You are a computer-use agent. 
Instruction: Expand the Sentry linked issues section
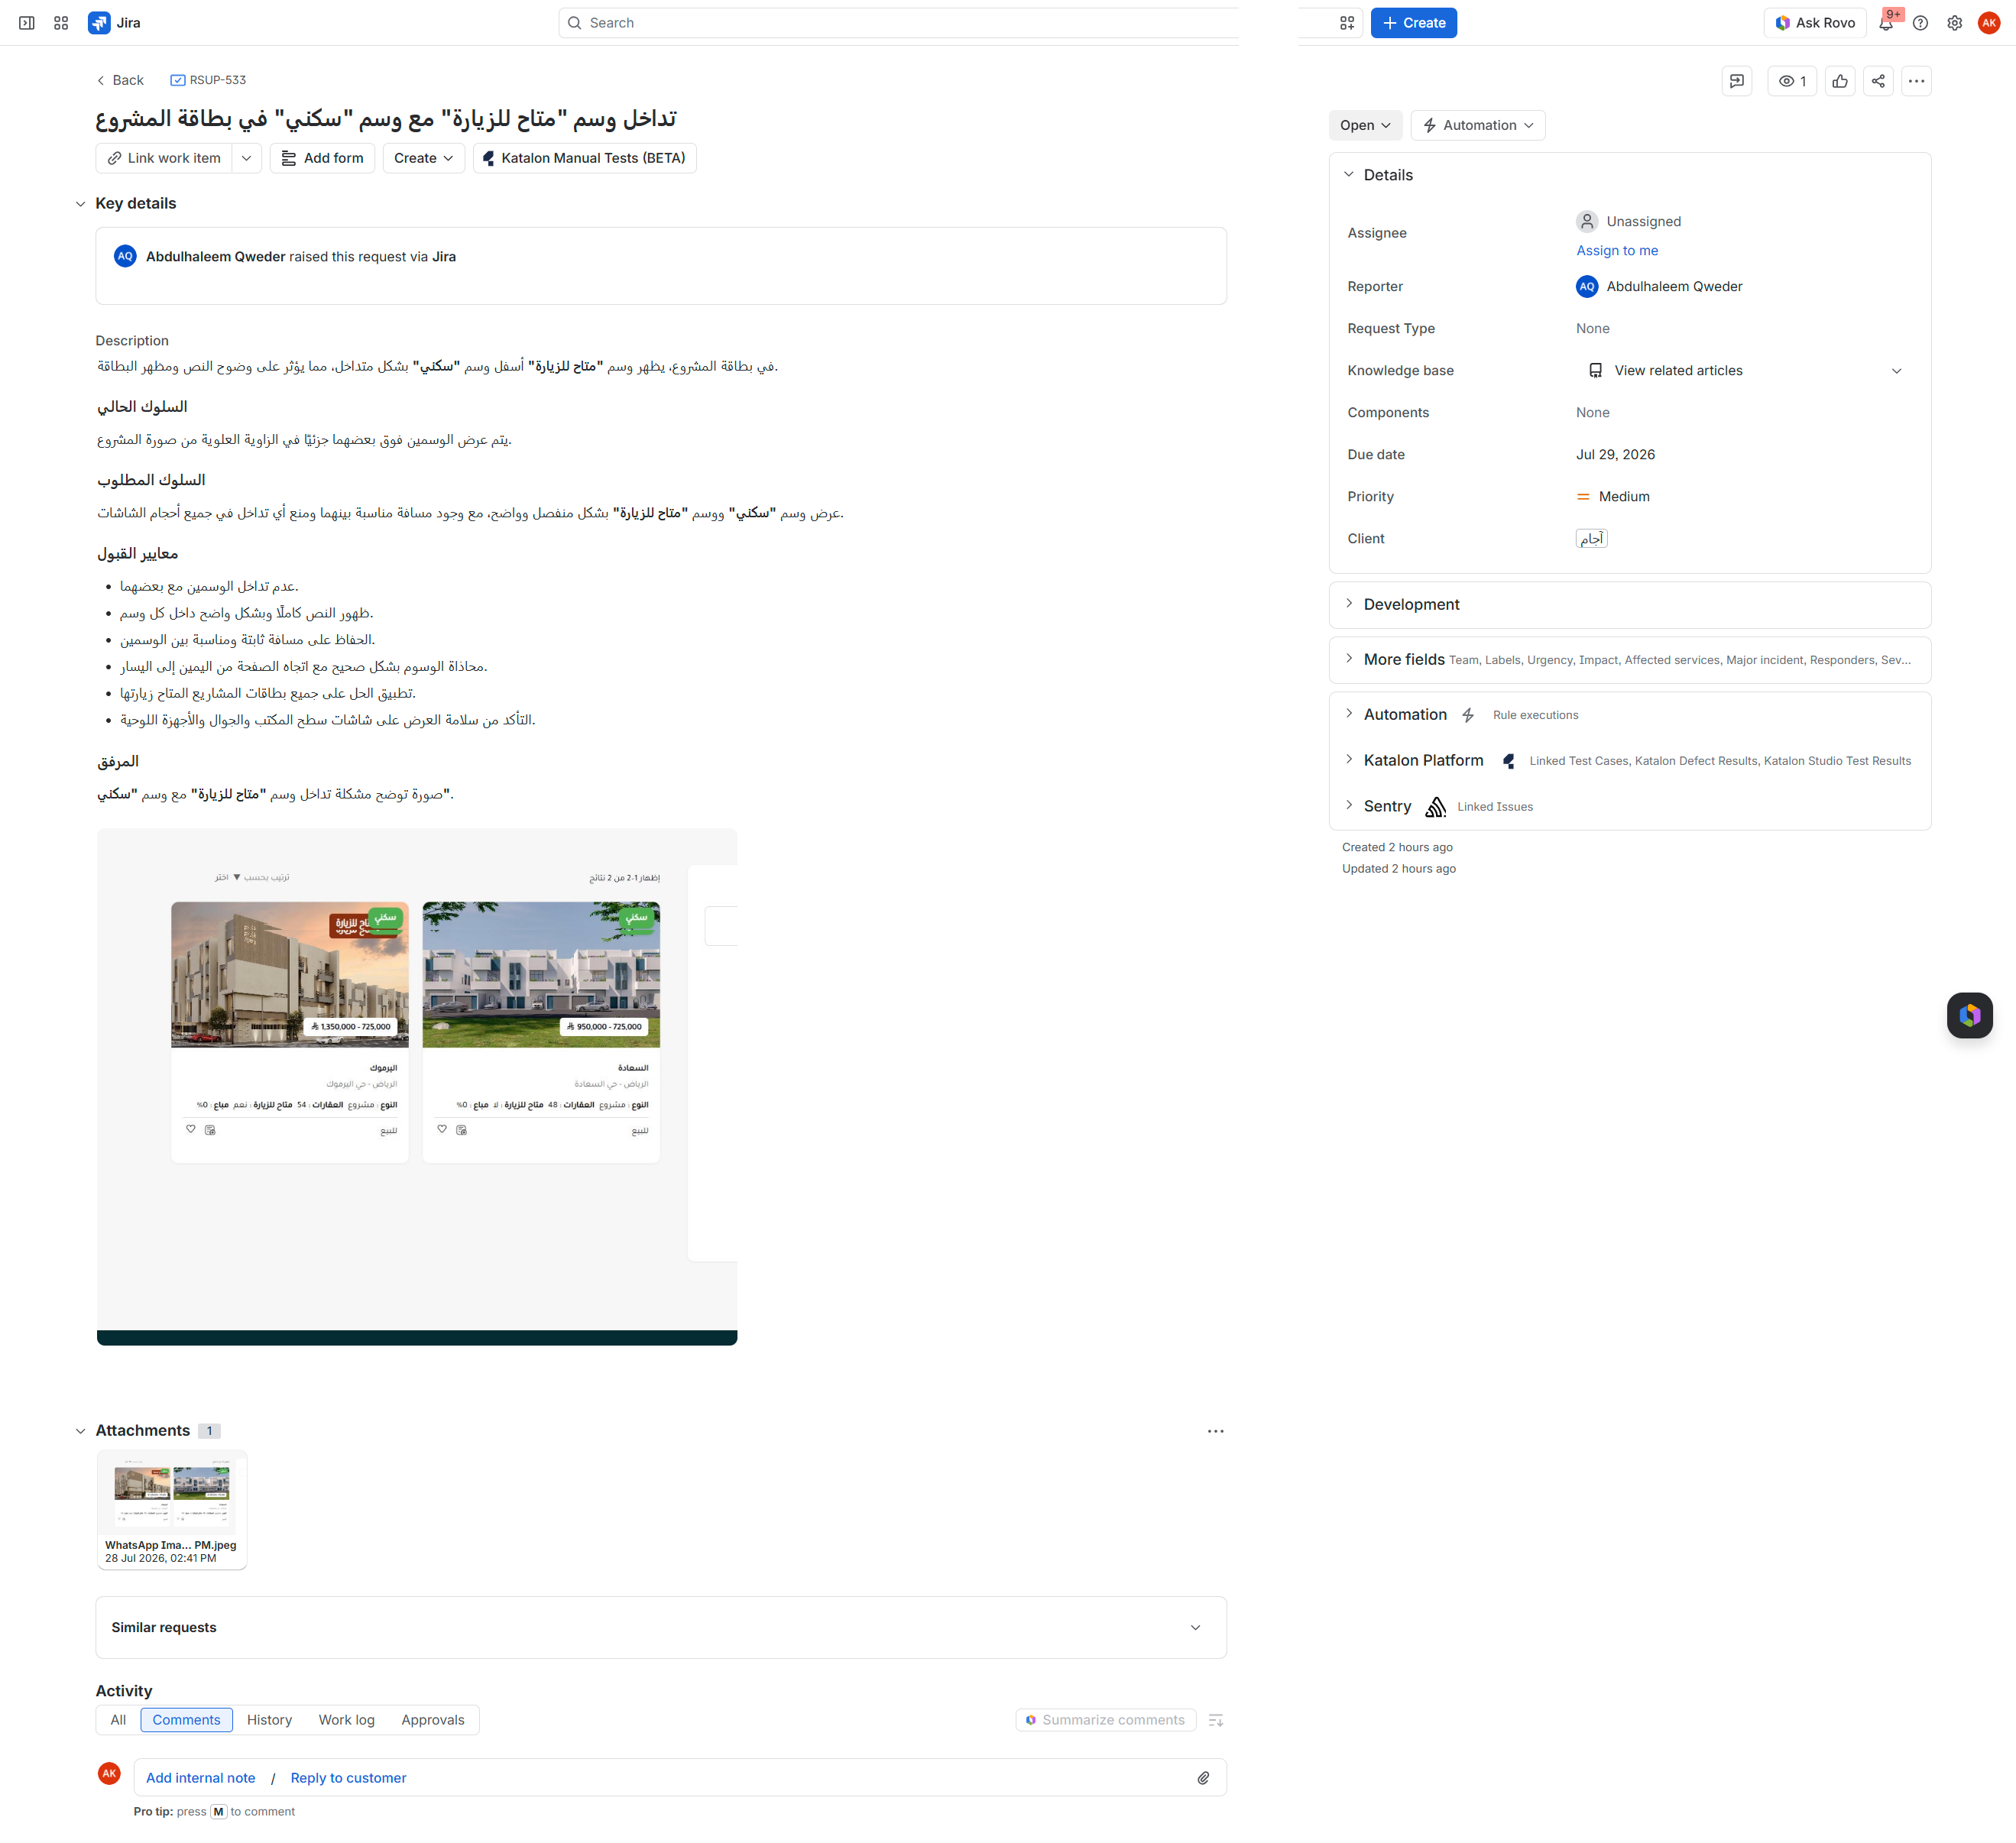(1348, 806)
